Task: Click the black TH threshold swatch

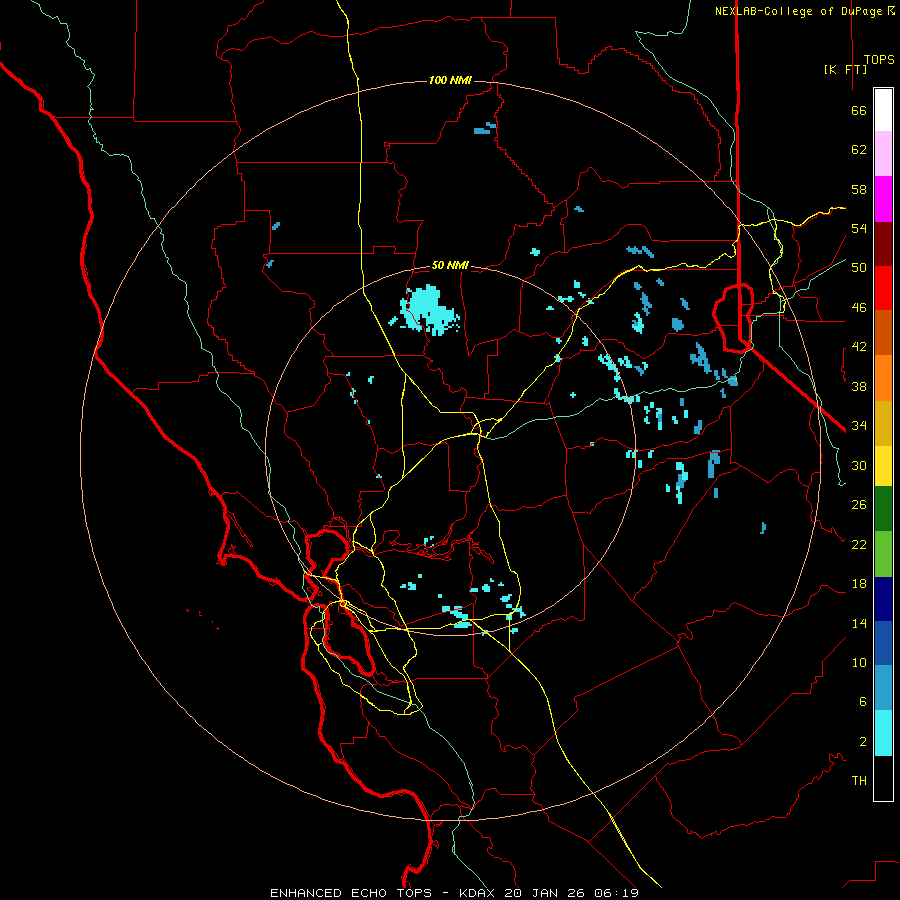Action: tap(883, 778)
